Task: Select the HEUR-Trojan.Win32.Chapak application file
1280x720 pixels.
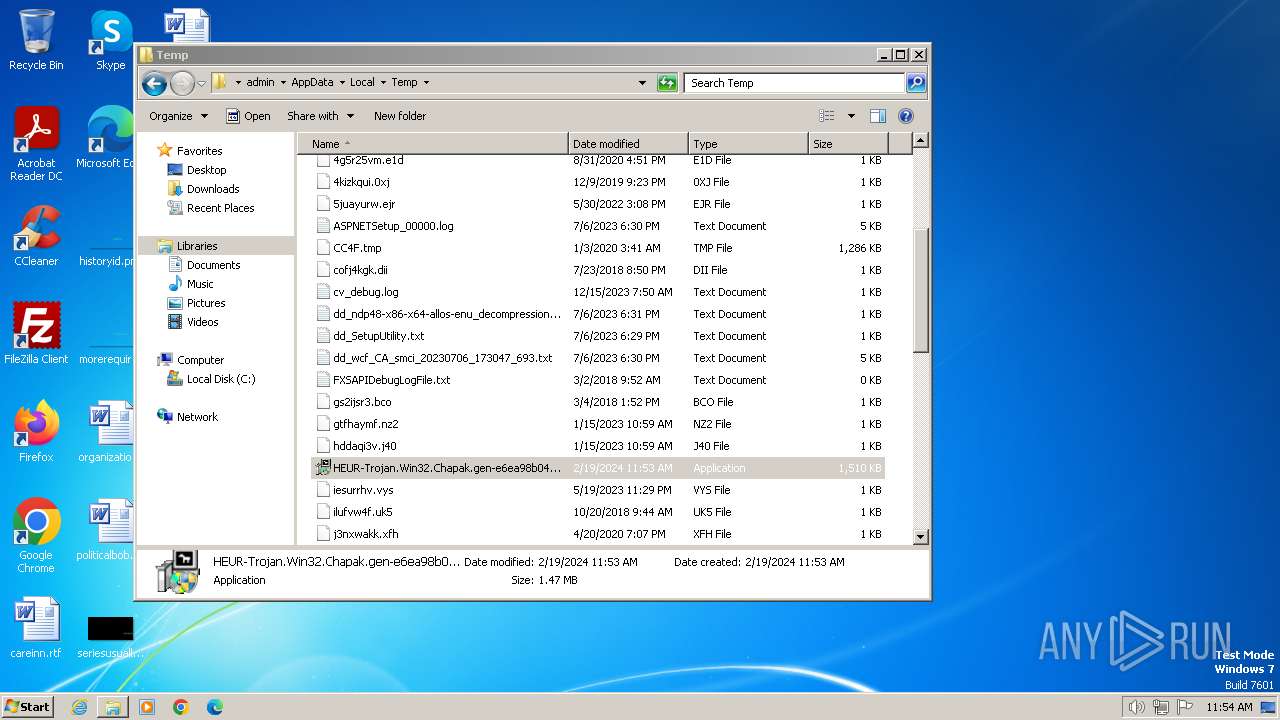Action: coord(598,468)
